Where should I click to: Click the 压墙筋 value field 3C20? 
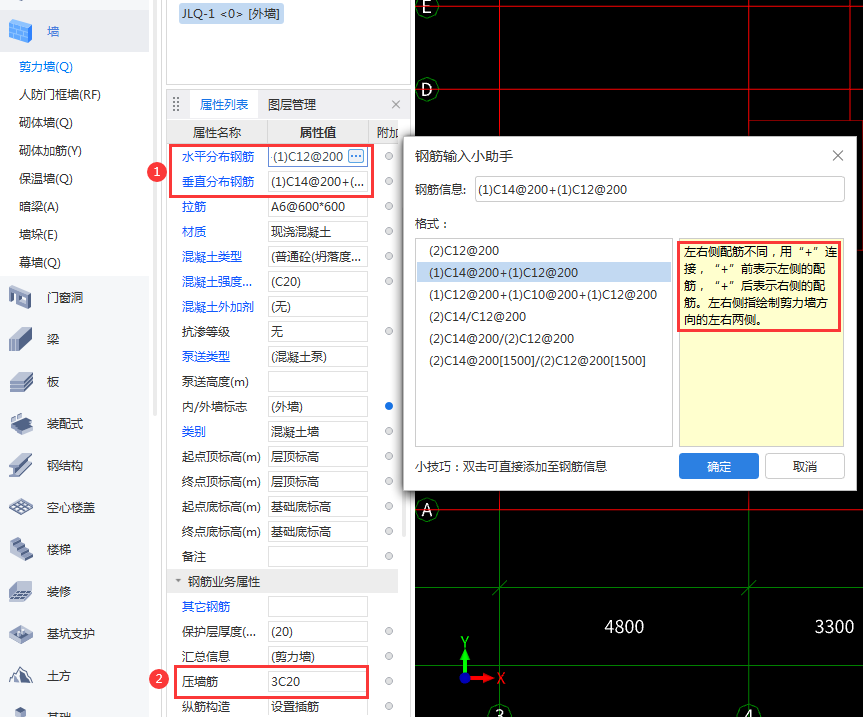(318, 682)
